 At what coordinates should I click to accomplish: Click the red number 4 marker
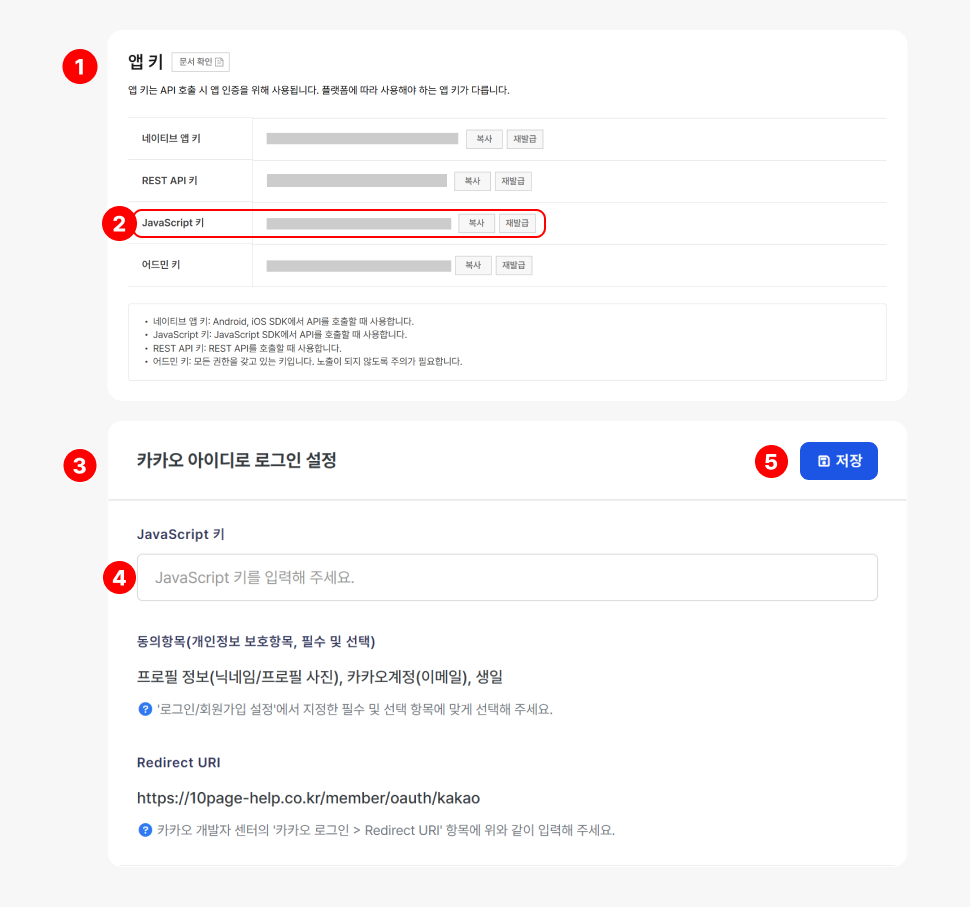tap(119, 577)
